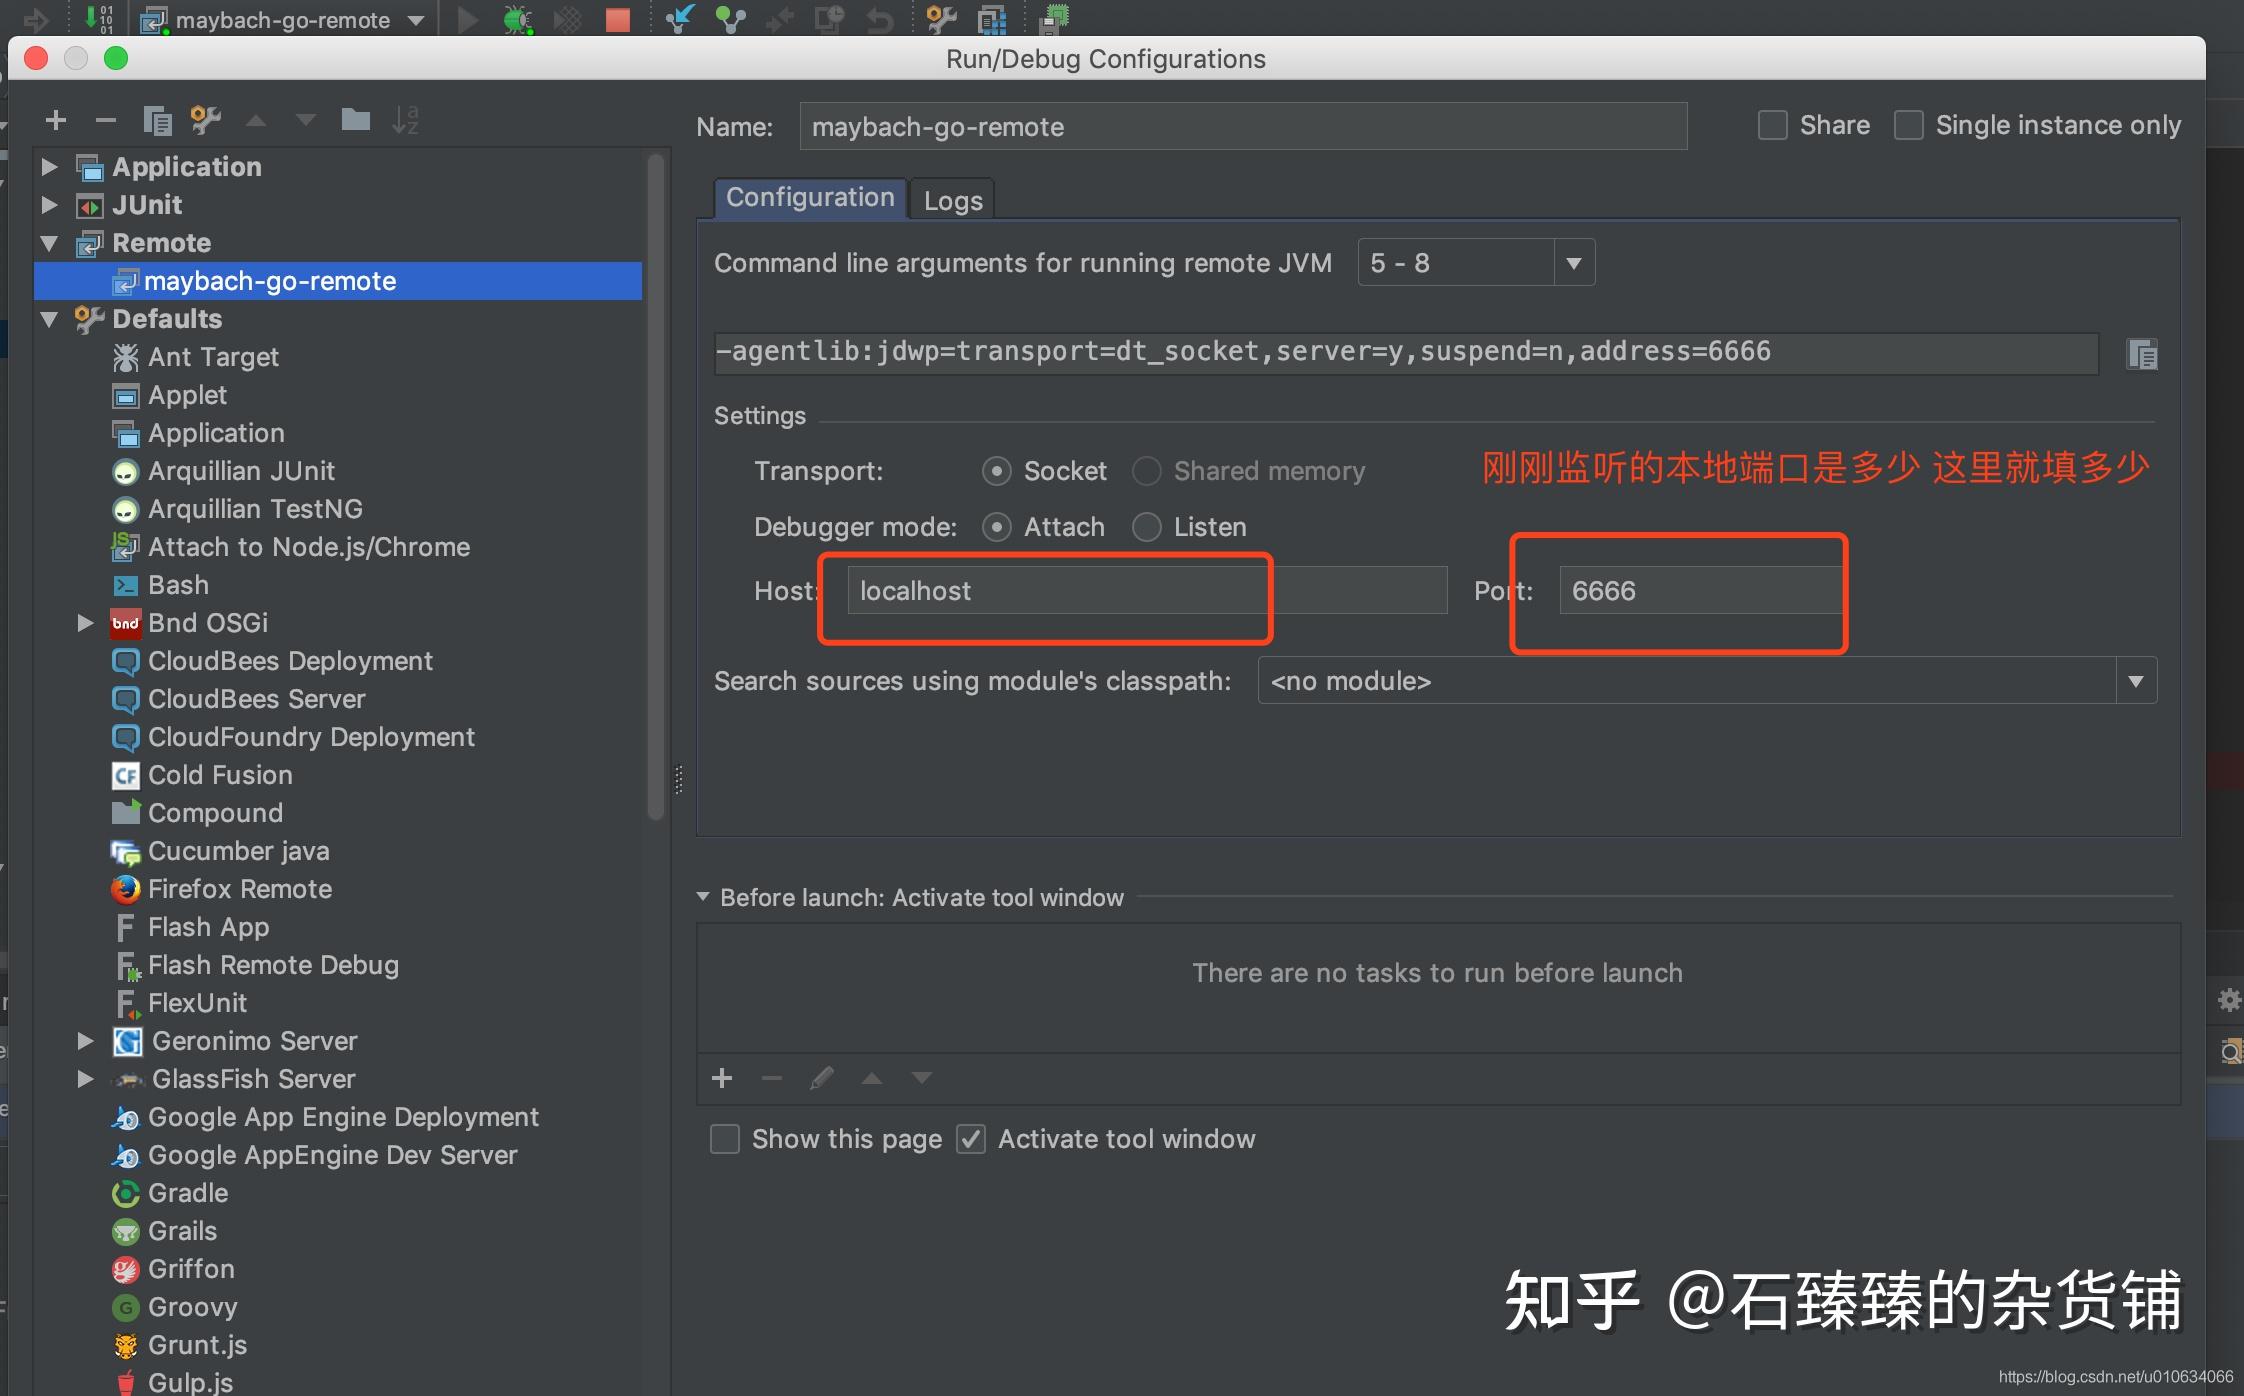The height and width of the screenshot is (1396, 2244).
Task: Select Shared memory transport
Action: point(1146,471)
